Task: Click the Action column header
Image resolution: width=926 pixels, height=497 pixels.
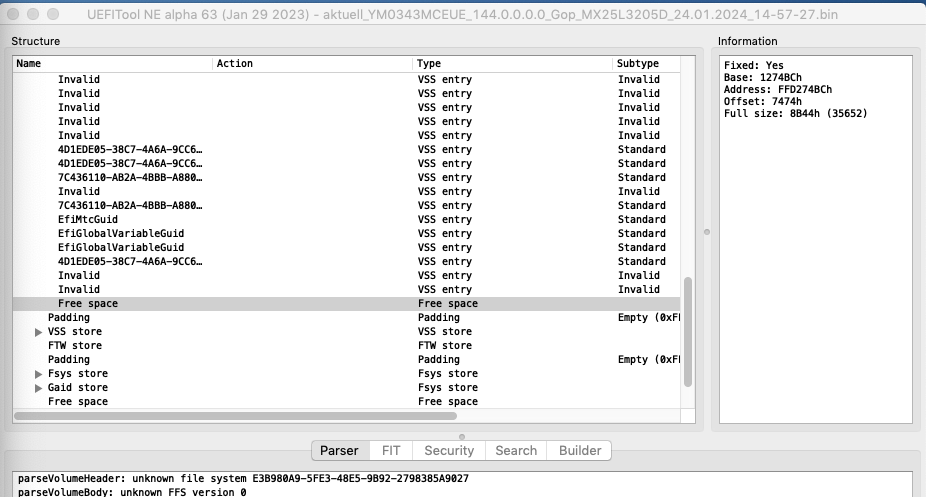Action: tap(312, 64)
